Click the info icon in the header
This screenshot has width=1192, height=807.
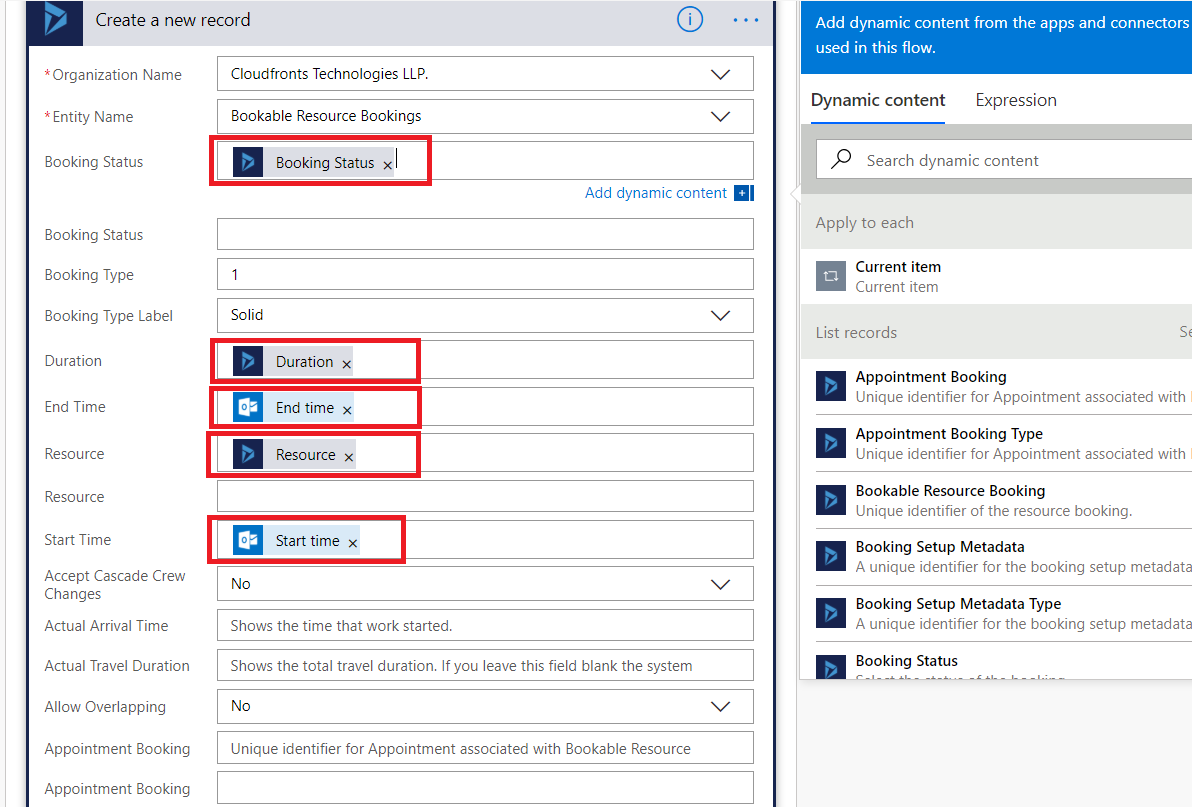coord(690,20)
